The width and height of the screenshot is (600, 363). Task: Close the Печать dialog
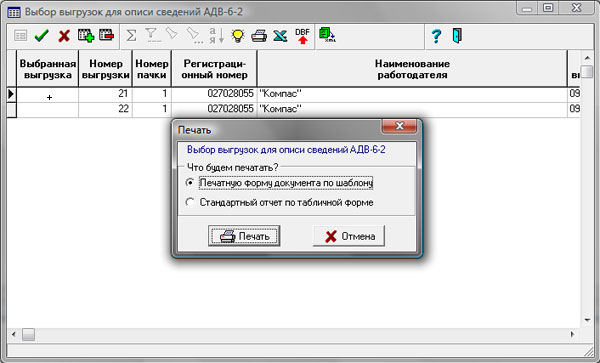[x=399, y=126]
